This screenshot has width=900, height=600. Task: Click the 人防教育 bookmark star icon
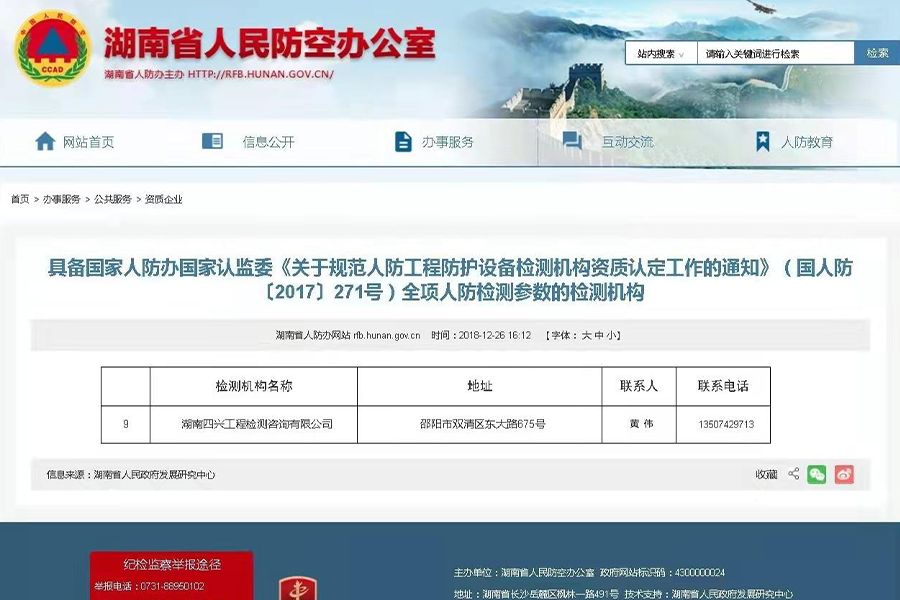[762, 141]
